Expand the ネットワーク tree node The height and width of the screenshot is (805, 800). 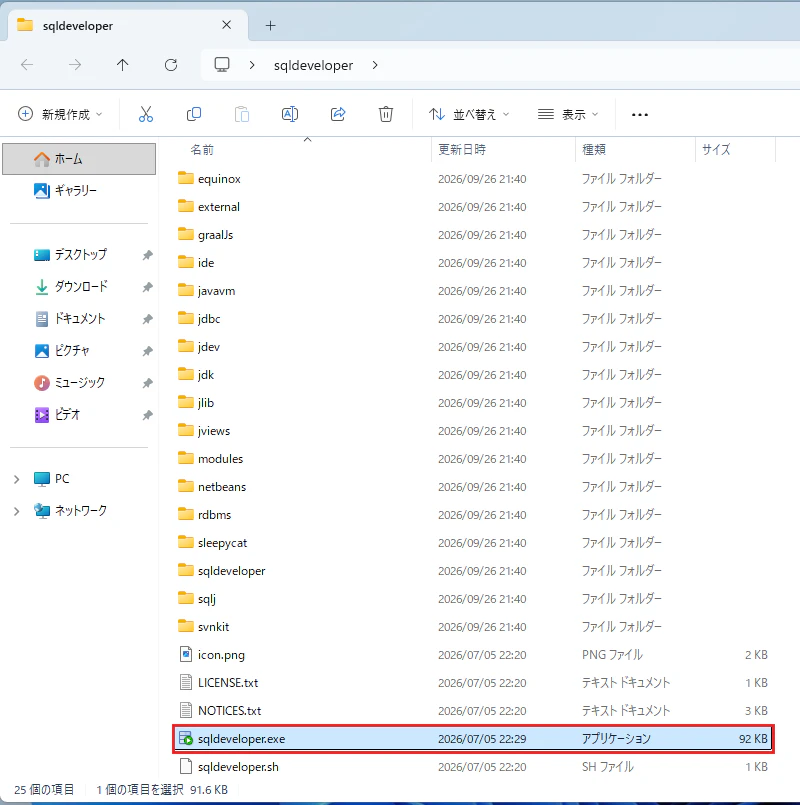16,511
